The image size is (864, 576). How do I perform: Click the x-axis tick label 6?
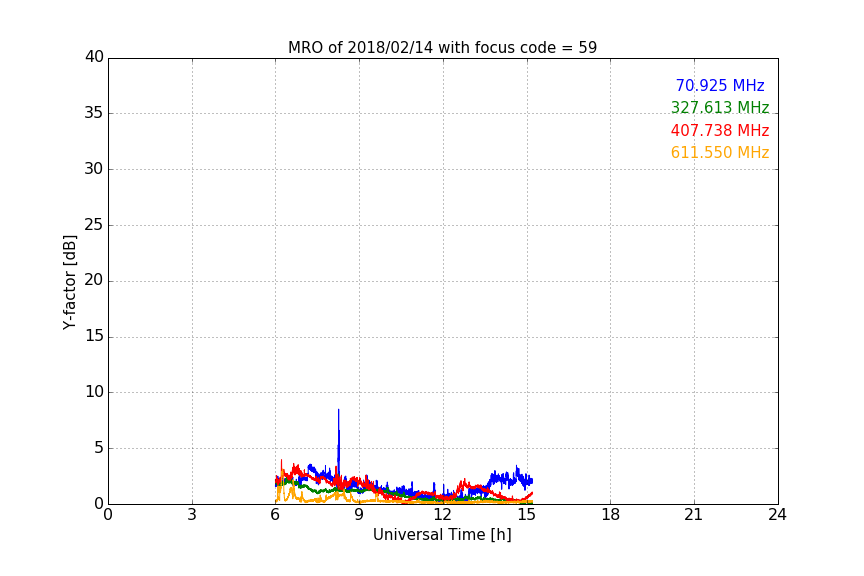point(275,515)
